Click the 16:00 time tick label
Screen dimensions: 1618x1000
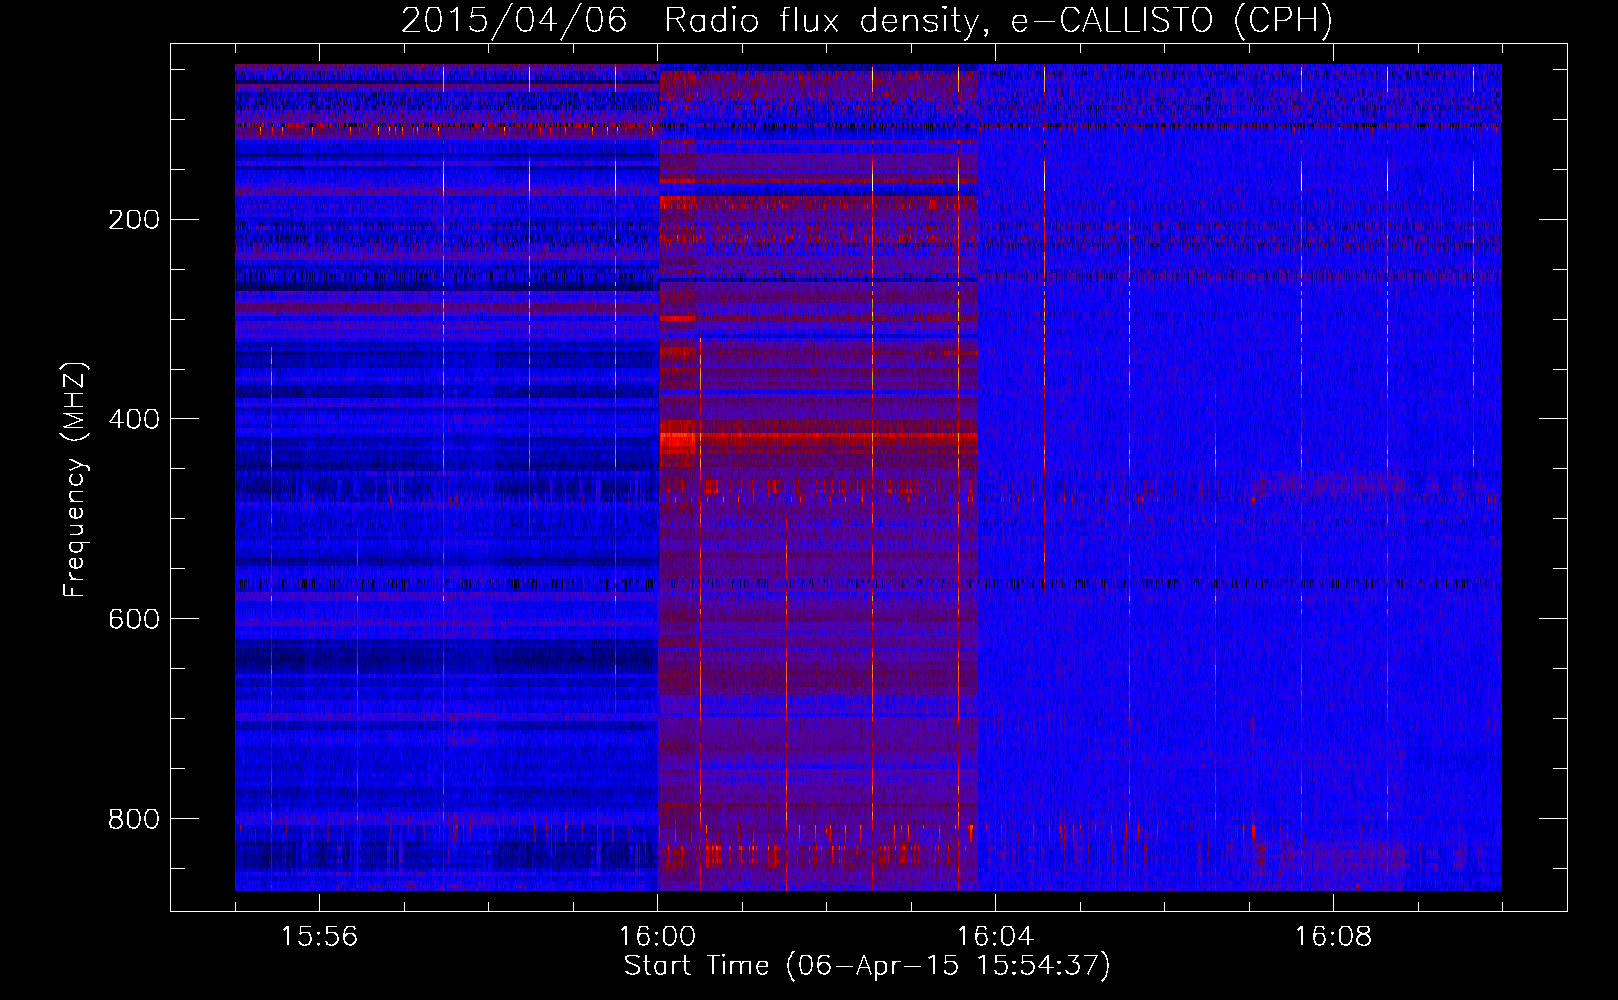[x=657, y=937]
